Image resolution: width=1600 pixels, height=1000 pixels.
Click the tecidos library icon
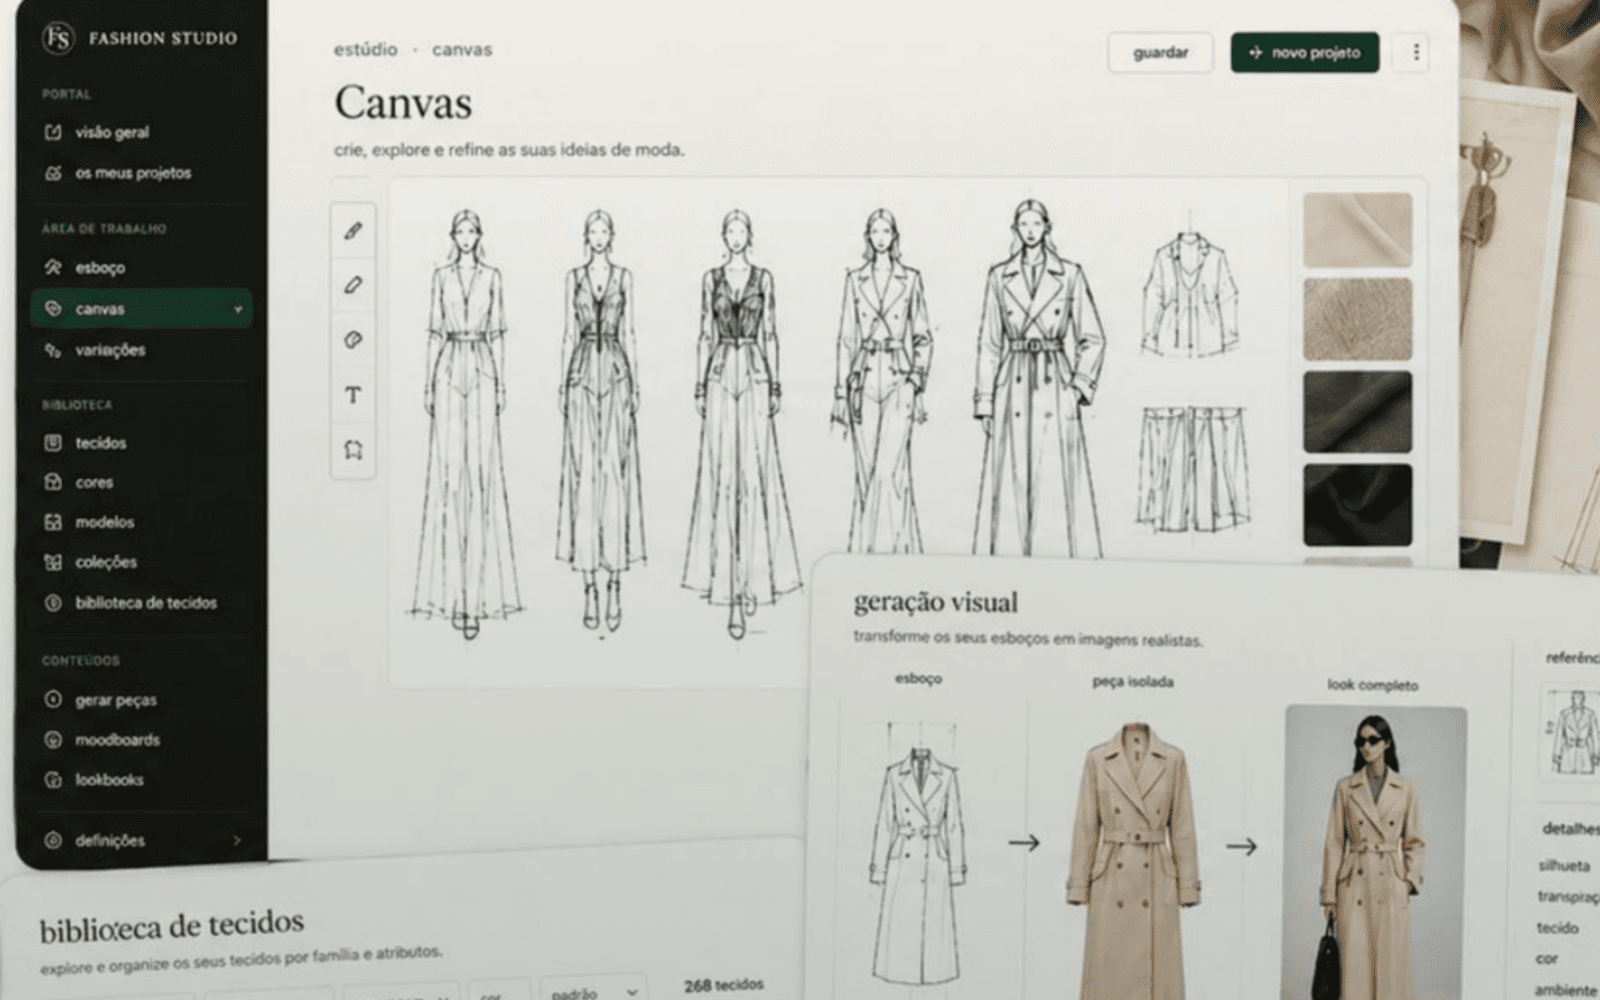click(53, 443)
